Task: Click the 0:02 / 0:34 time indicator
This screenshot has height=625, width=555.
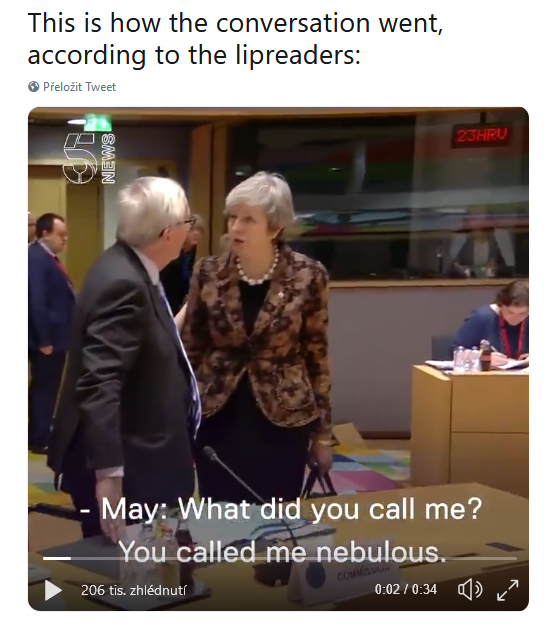Action: 405,589
